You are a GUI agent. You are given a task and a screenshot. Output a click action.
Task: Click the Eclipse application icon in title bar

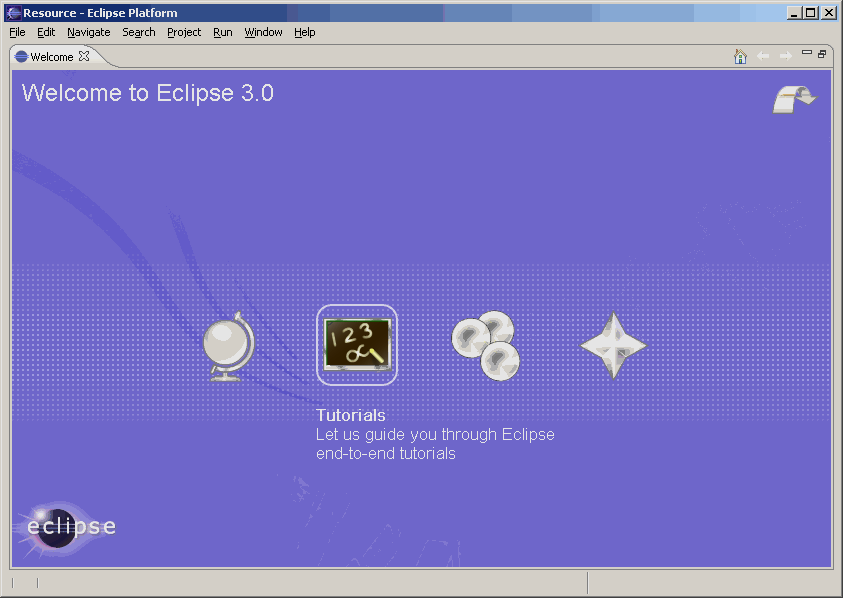pos(13,13)
